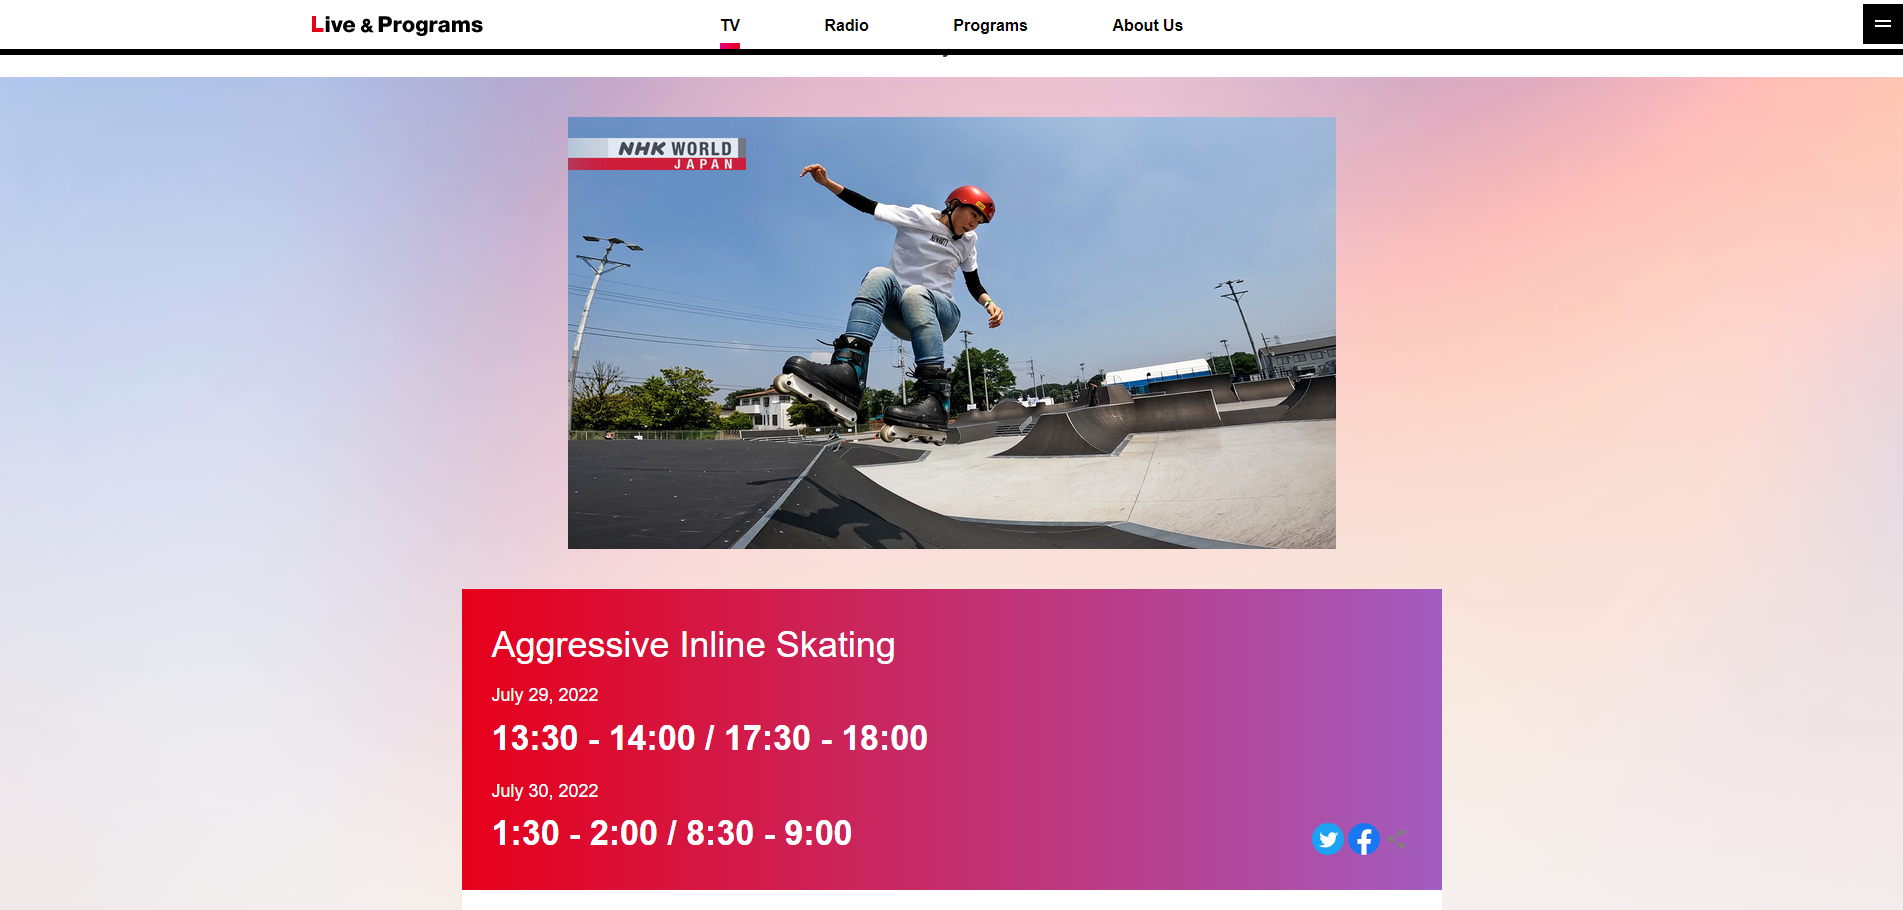The image size is (1903, 910).
Task: Share the program on Facebook
Action: [1363, 839]
